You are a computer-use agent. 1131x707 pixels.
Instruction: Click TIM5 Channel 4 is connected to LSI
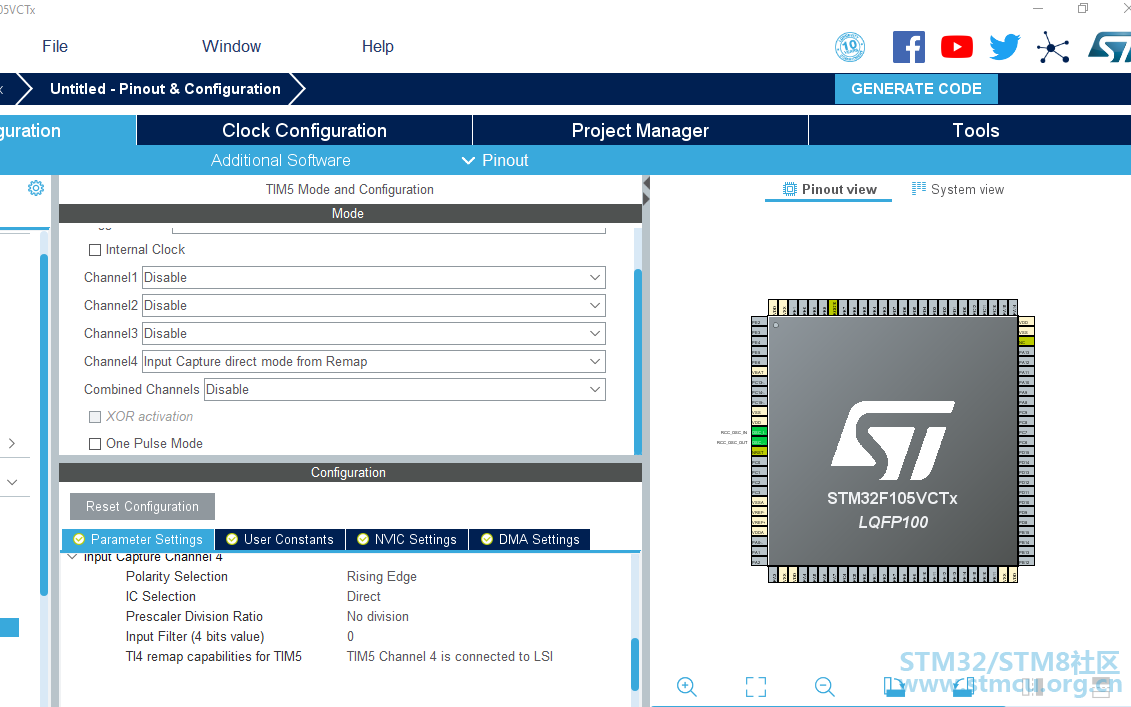click(449, 656)
